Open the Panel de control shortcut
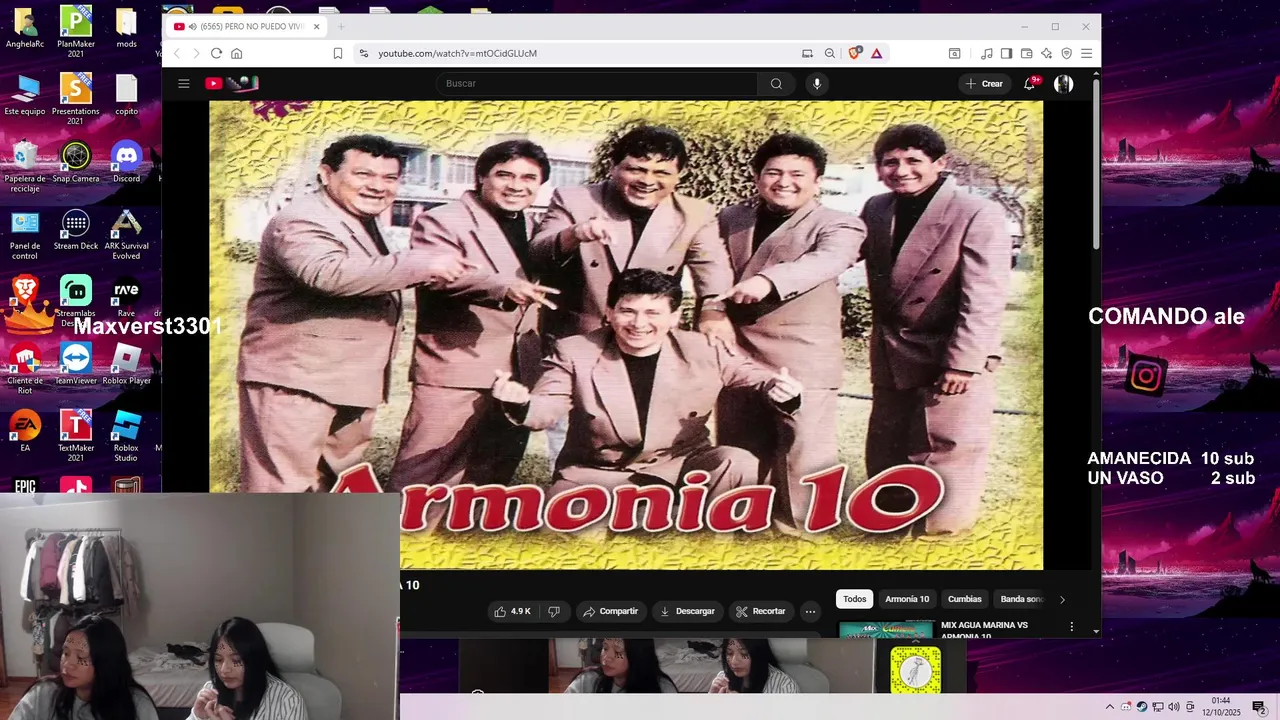1280x720 pixels. [25, 234]
